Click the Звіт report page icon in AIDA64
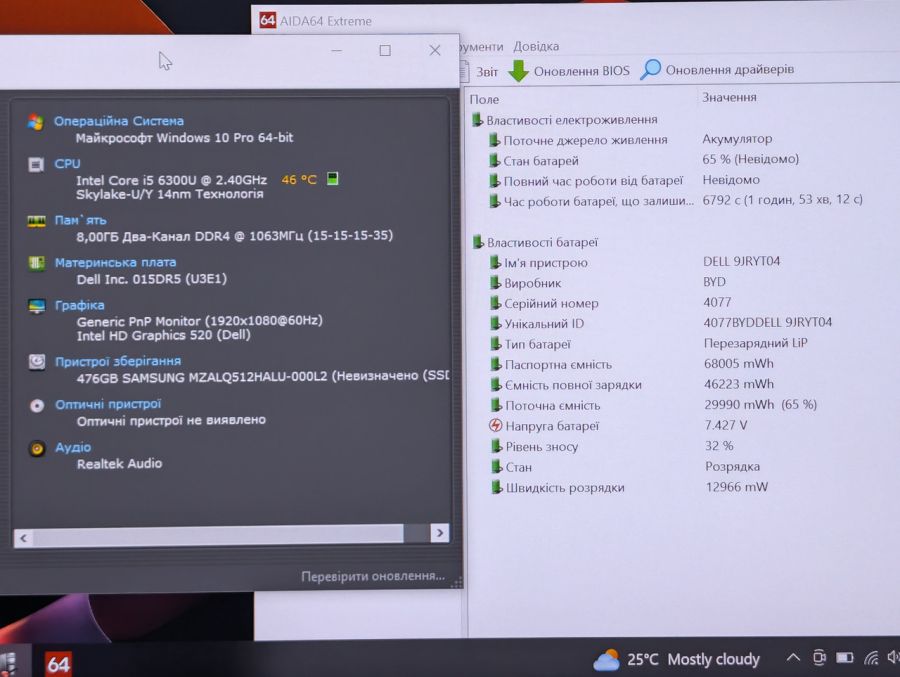Image resolution: width=900 pixels, height=677 pixels. click(464, 71)
